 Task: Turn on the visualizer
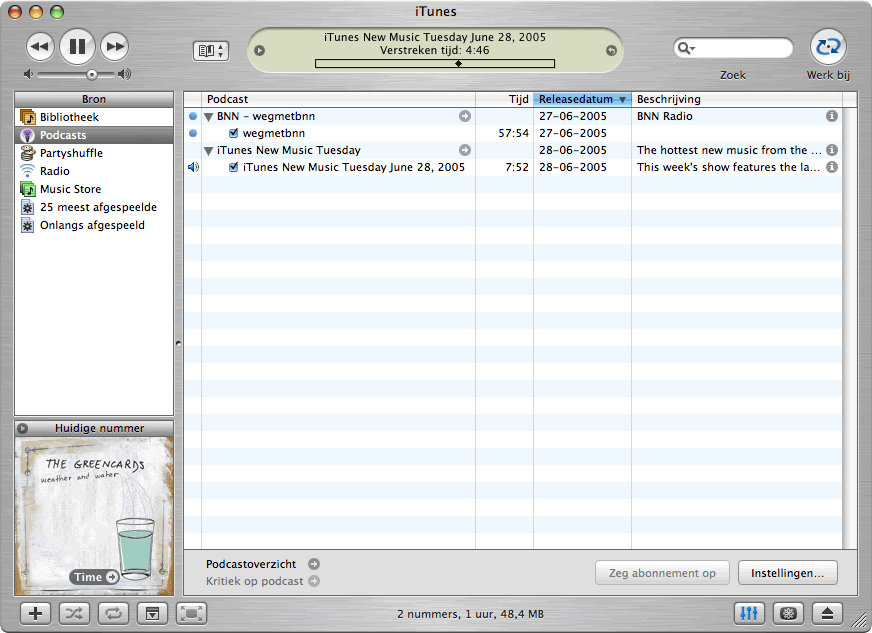point(788,614)
